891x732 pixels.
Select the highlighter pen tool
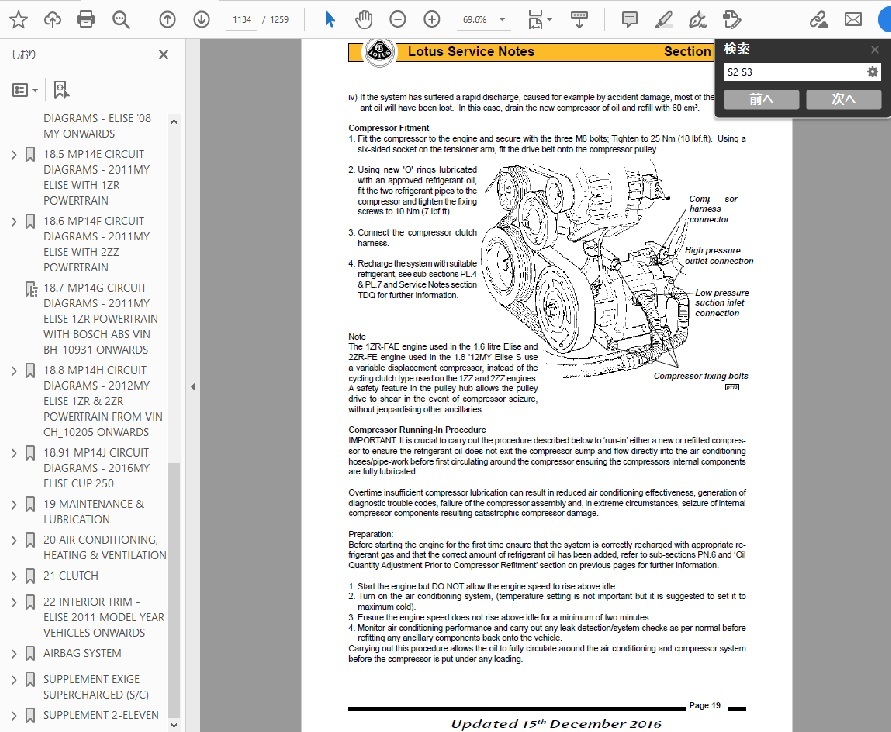664,20
